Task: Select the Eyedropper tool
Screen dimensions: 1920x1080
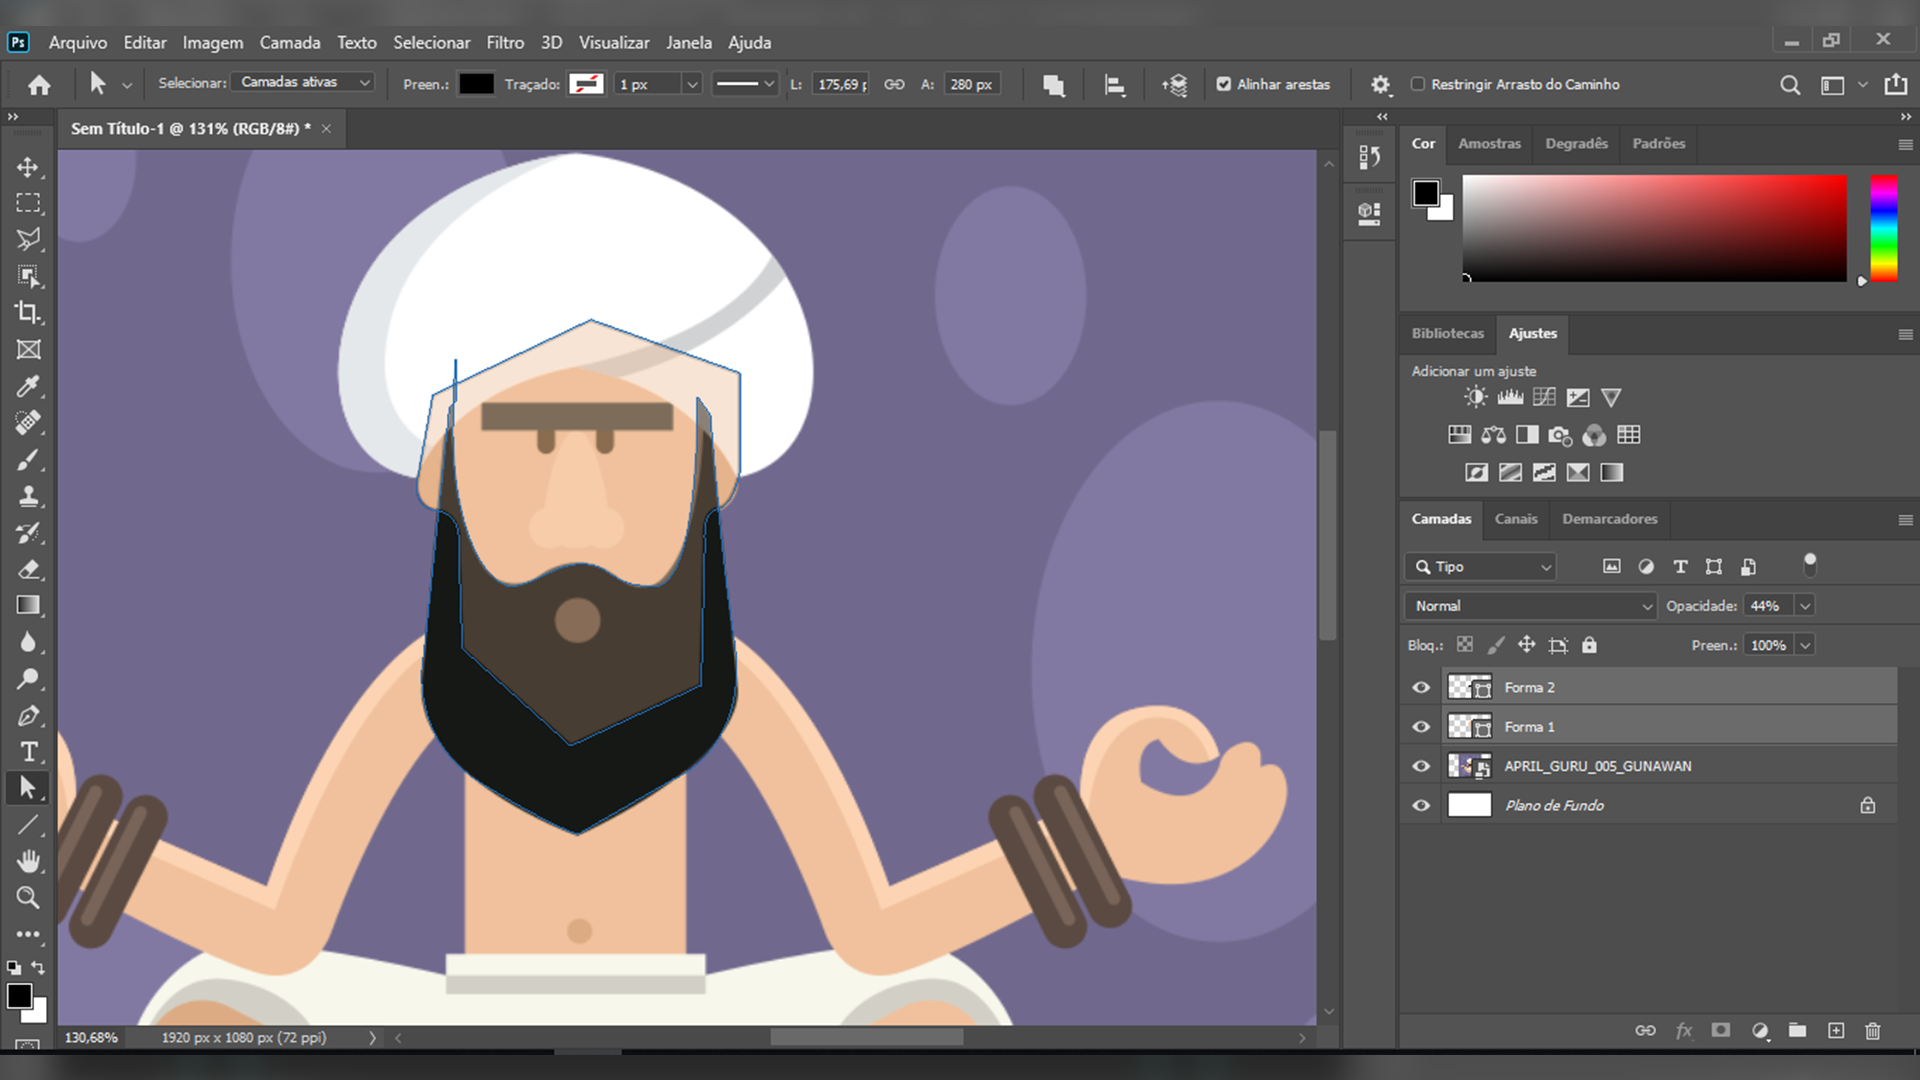Action: click(x=28, y=386)
